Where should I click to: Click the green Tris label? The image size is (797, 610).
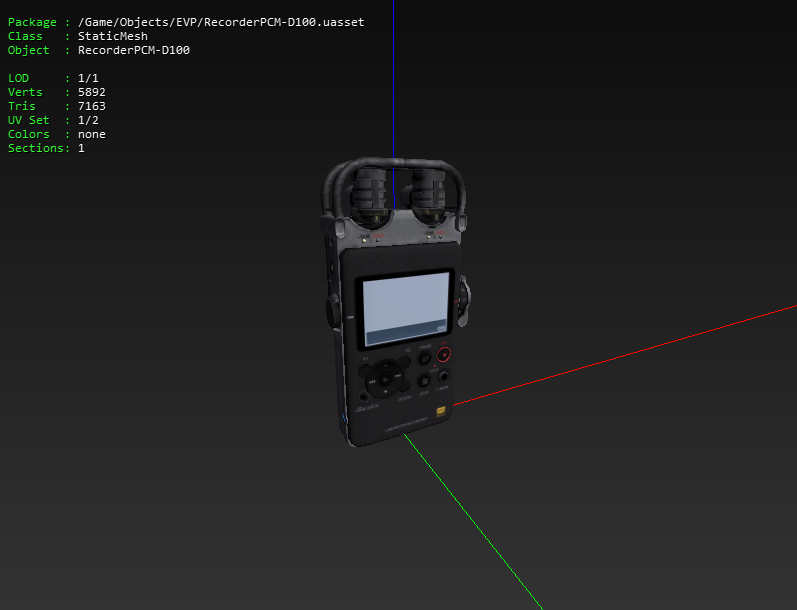[21, 106]
